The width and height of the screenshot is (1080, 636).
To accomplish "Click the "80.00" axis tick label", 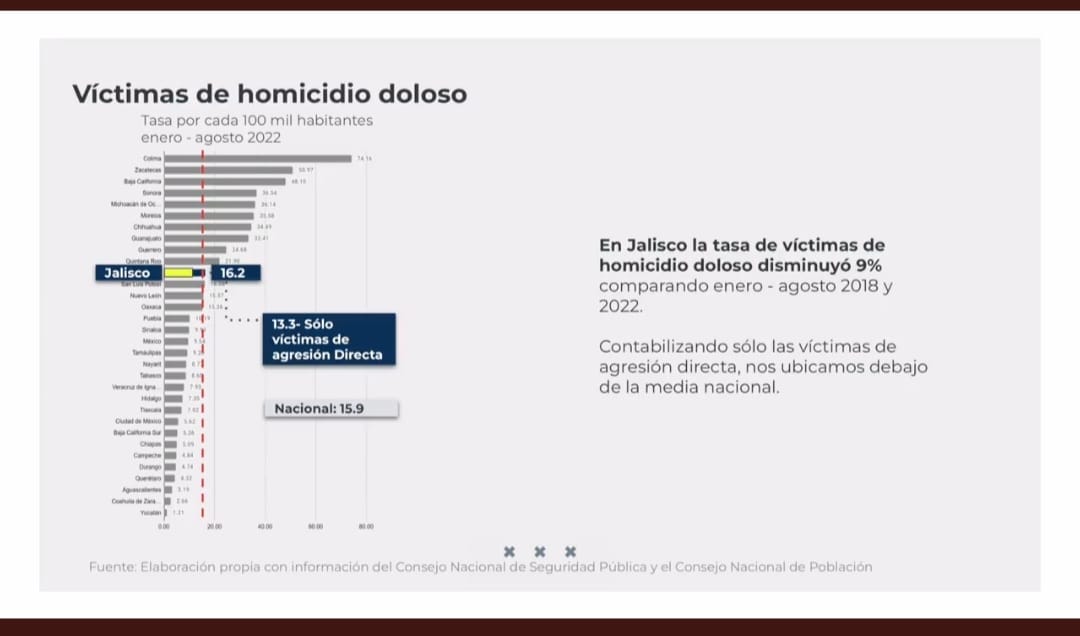I will 366,526.
